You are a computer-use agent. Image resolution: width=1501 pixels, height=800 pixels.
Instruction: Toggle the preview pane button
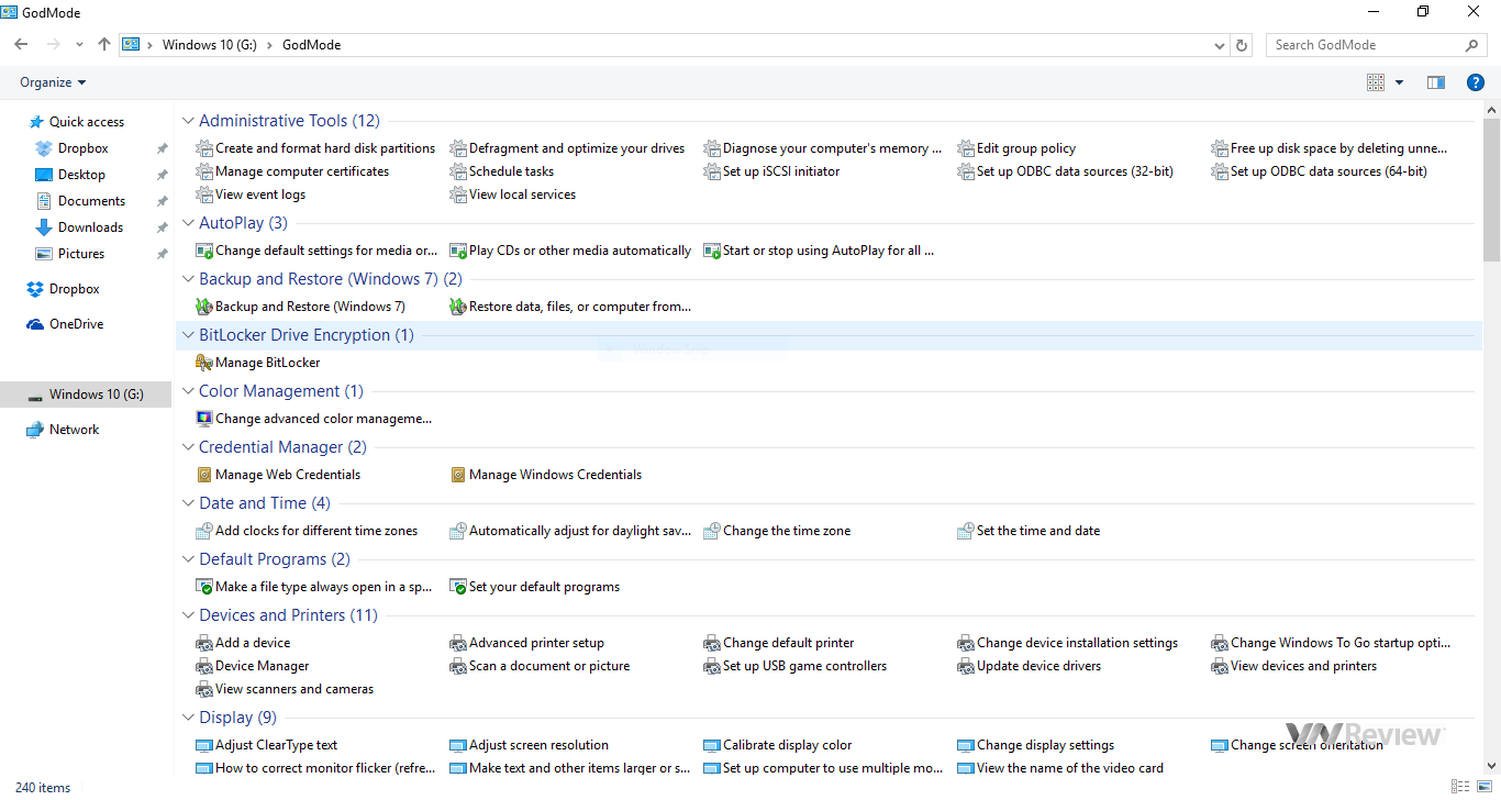pyautogui.click(x=1436, y=82)
